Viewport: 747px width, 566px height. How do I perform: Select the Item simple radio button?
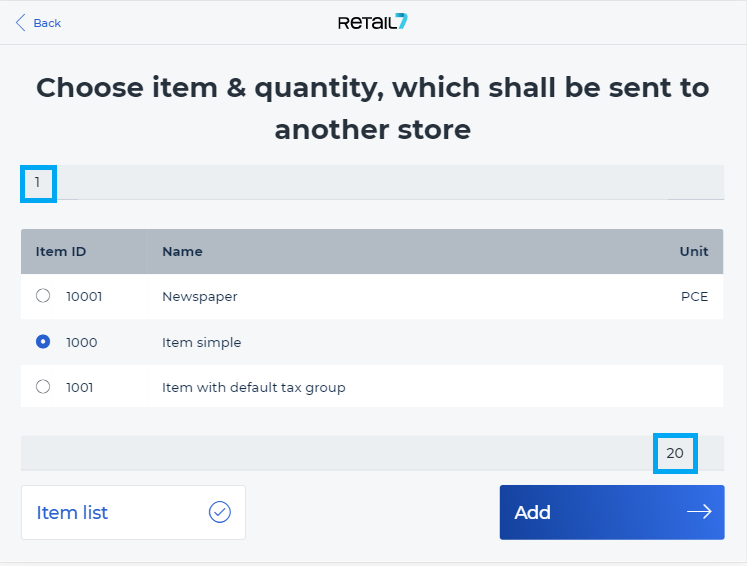pos(43,342)
